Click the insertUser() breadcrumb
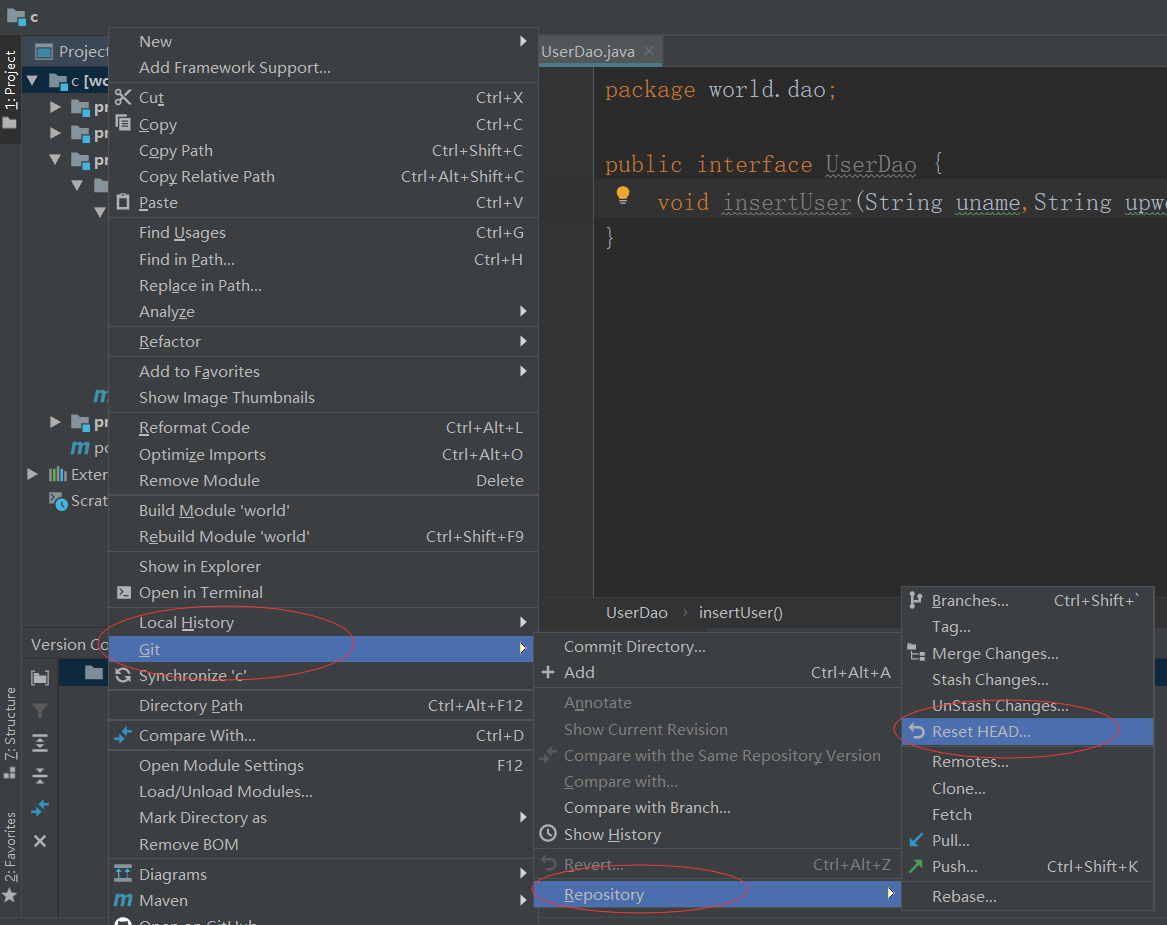Image resolution: width=1167 pixels, height=925 pixels. (741, 612)
